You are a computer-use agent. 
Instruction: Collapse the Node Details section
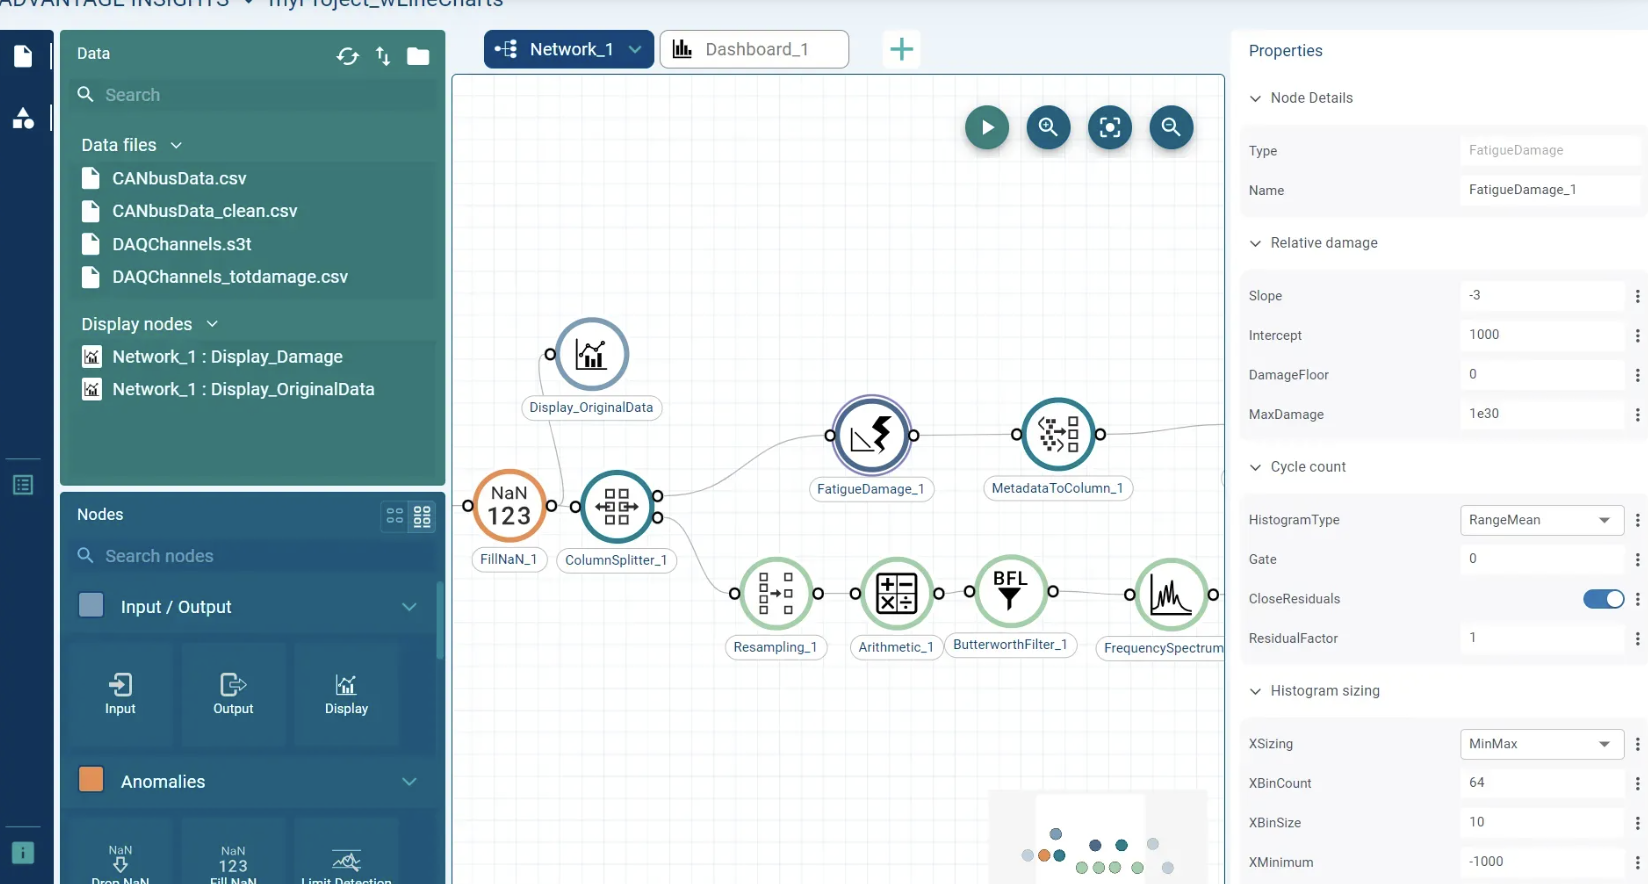[x=1255, y=98]
